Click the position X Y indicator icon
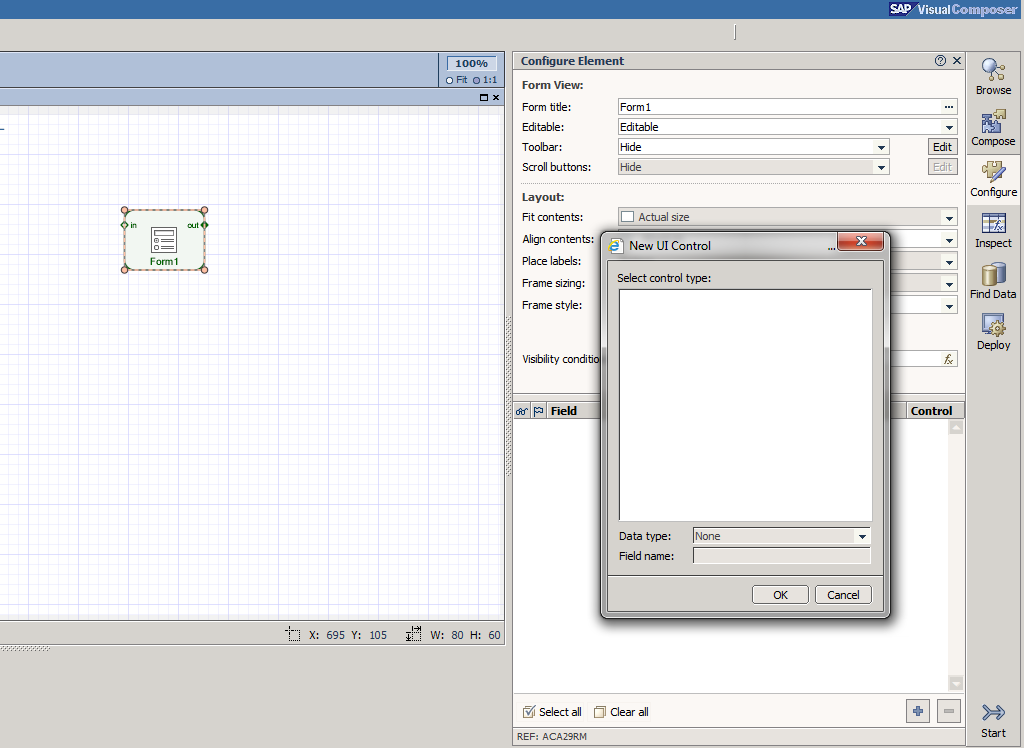The height and width of the screenshot is (748, 1024). tap(293, 634)
